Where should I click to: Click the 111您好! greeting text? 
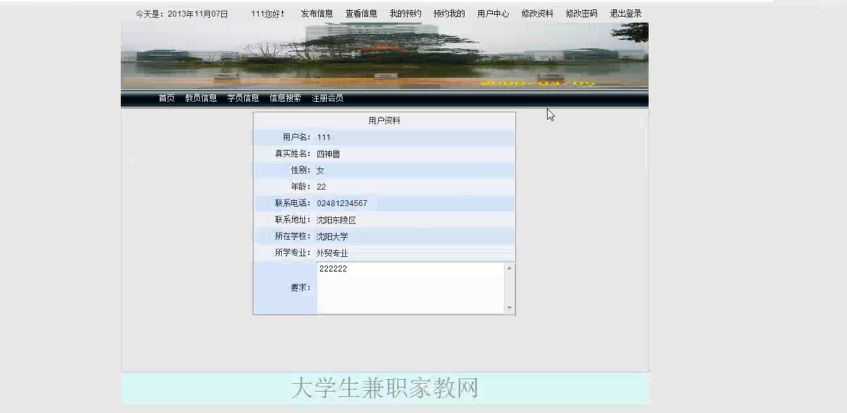[x=267, y=14]
